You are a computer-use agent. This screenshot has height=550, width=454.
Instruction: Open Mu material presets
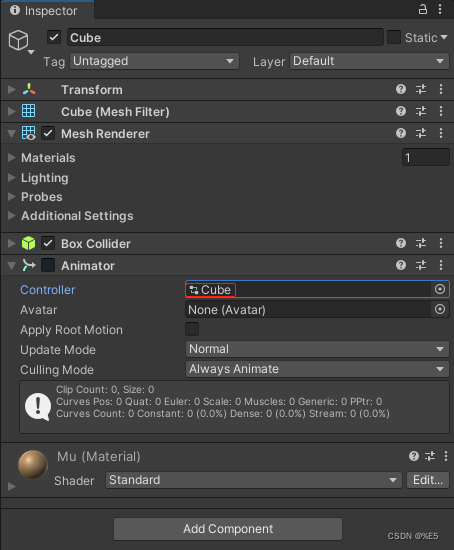tap(430, 456)
